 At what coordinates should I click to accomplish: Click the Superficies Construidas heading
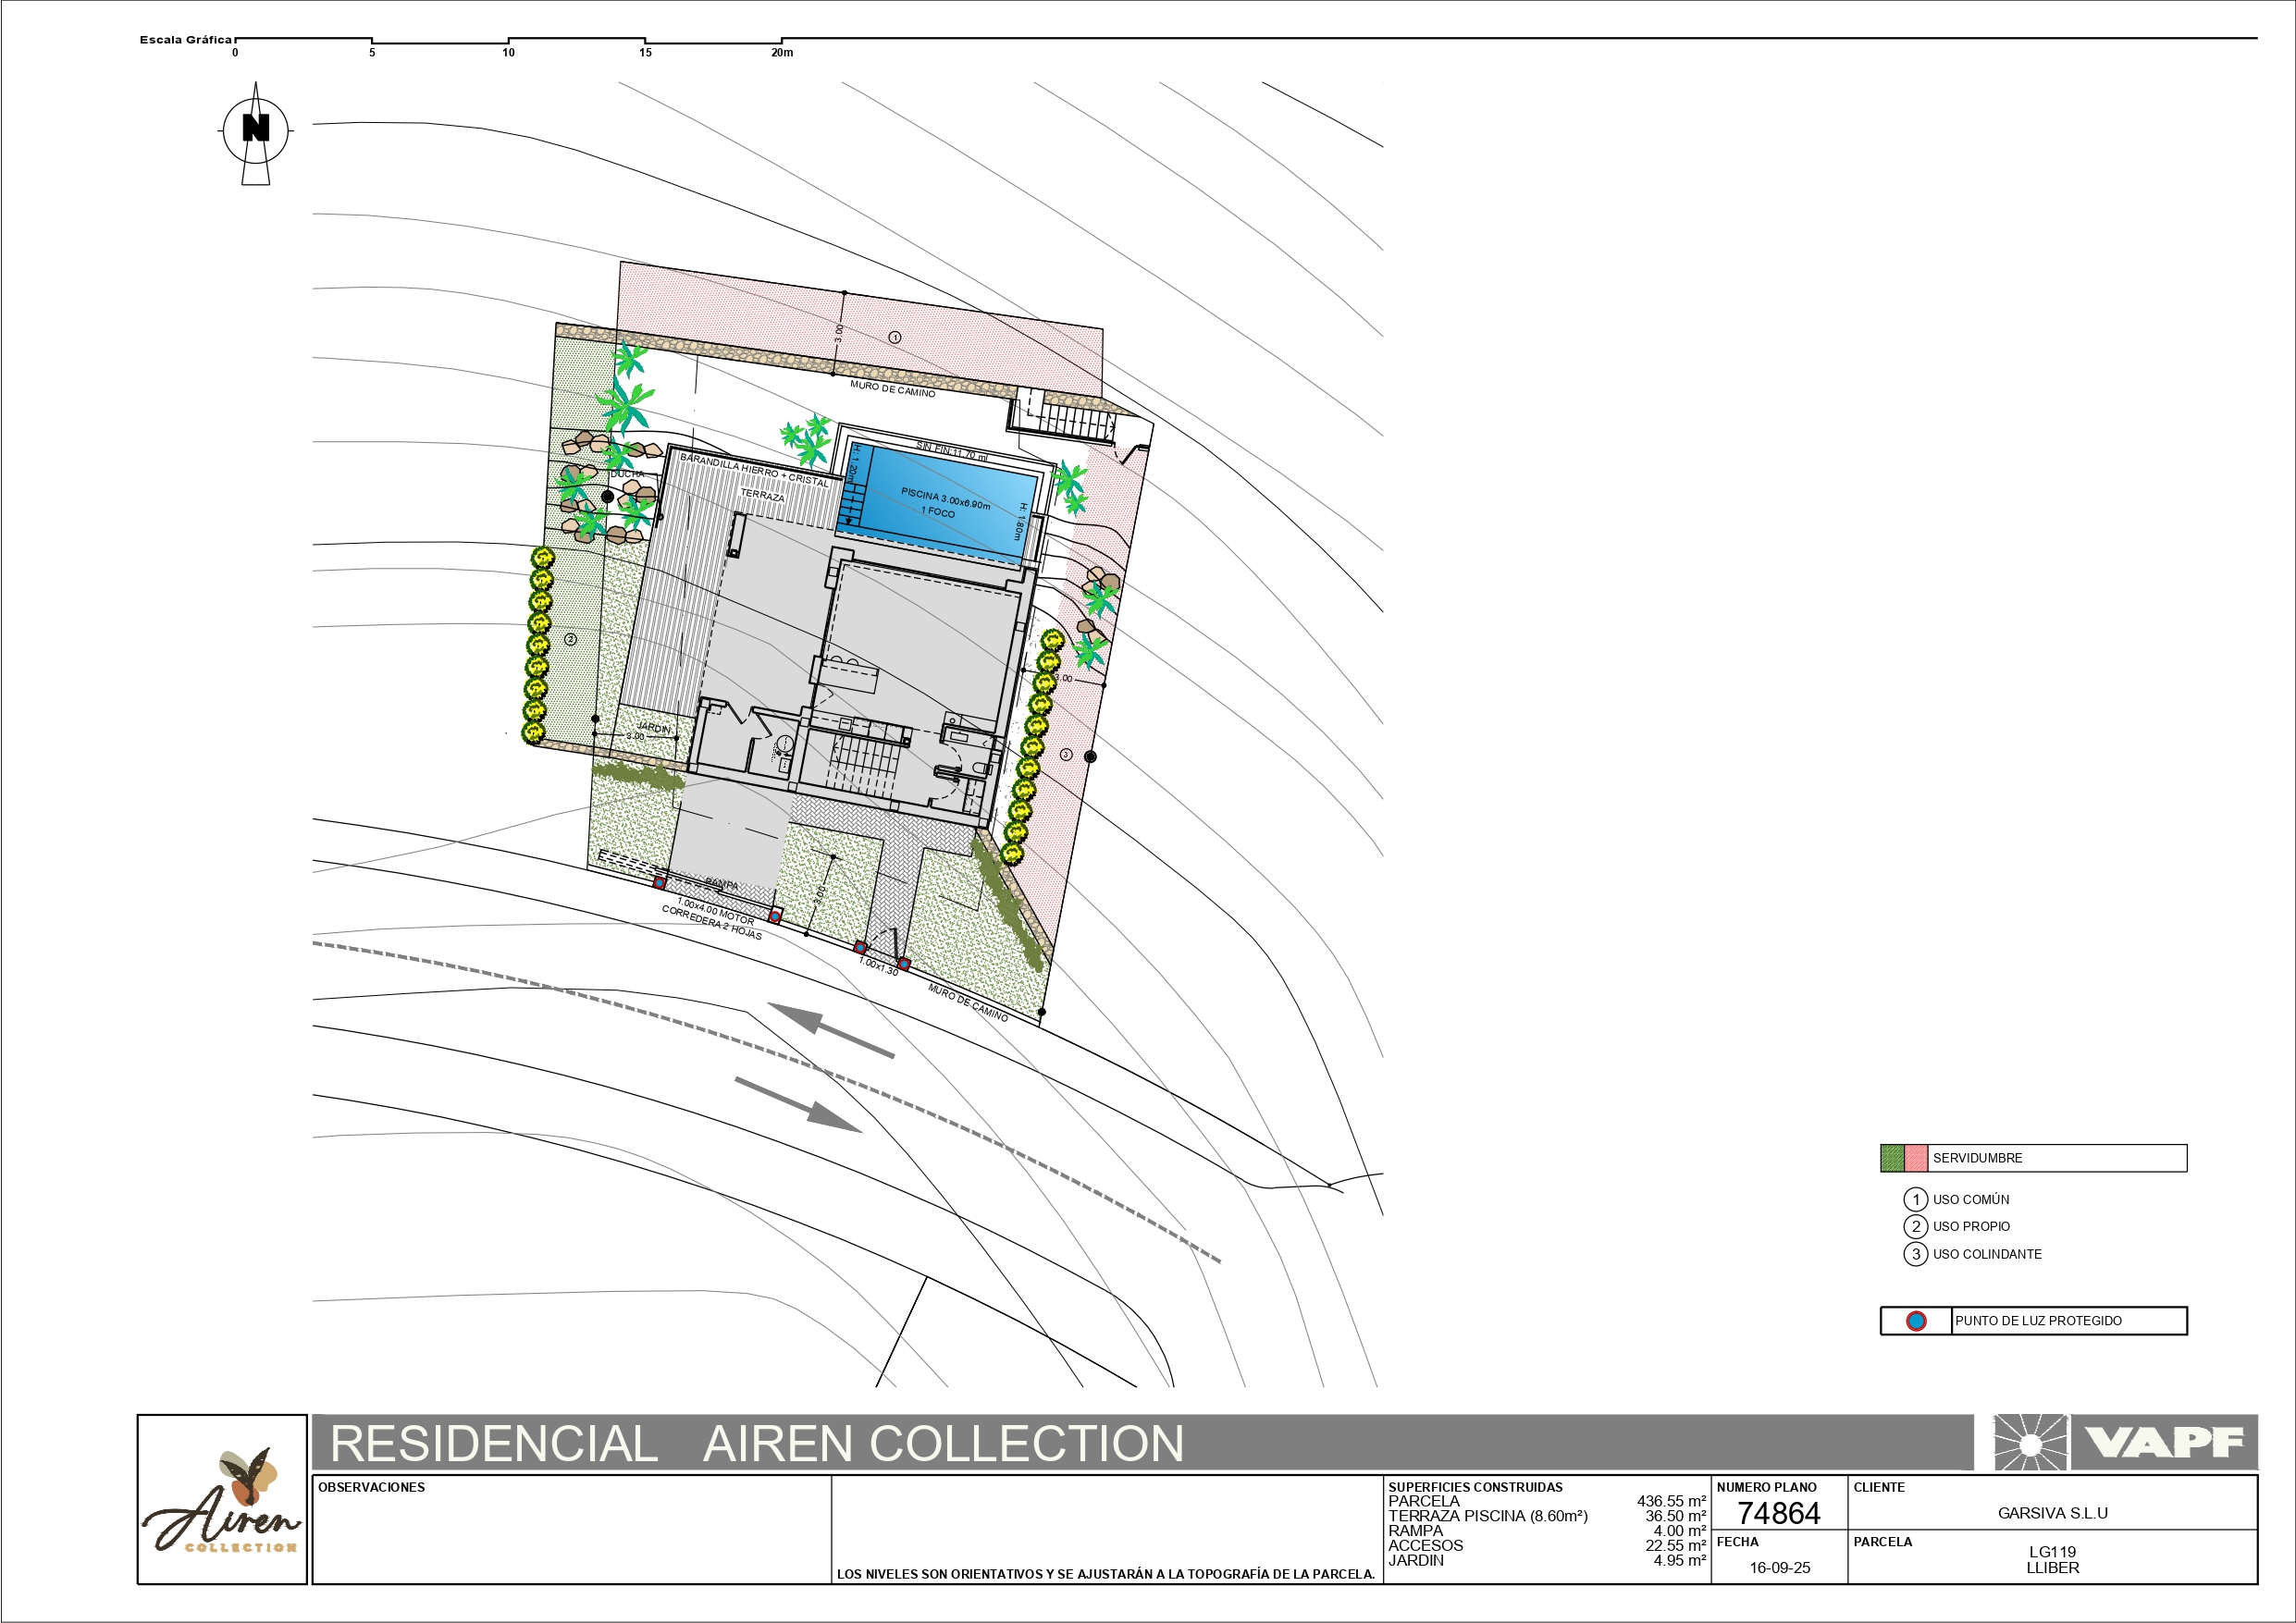tap(1475, 1487)
